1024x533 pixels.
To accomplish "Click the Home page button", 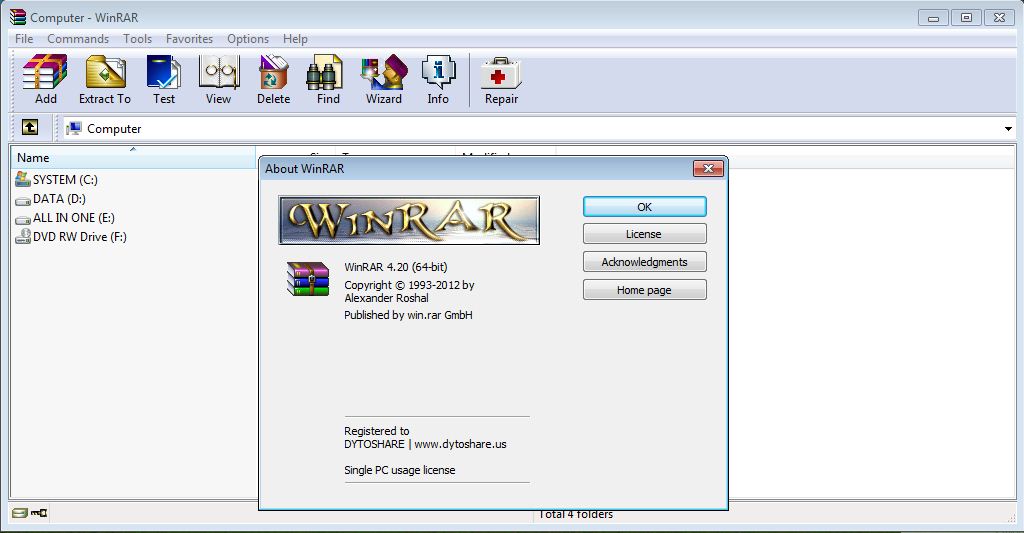I will pos(645,290).
